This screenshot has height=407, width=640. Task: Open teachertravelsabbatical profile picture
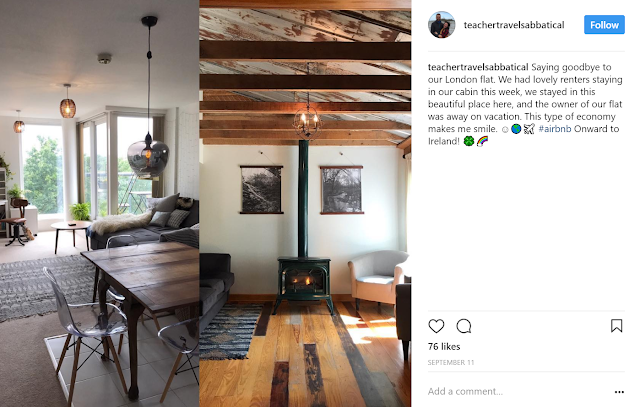(x=441, y=25)
